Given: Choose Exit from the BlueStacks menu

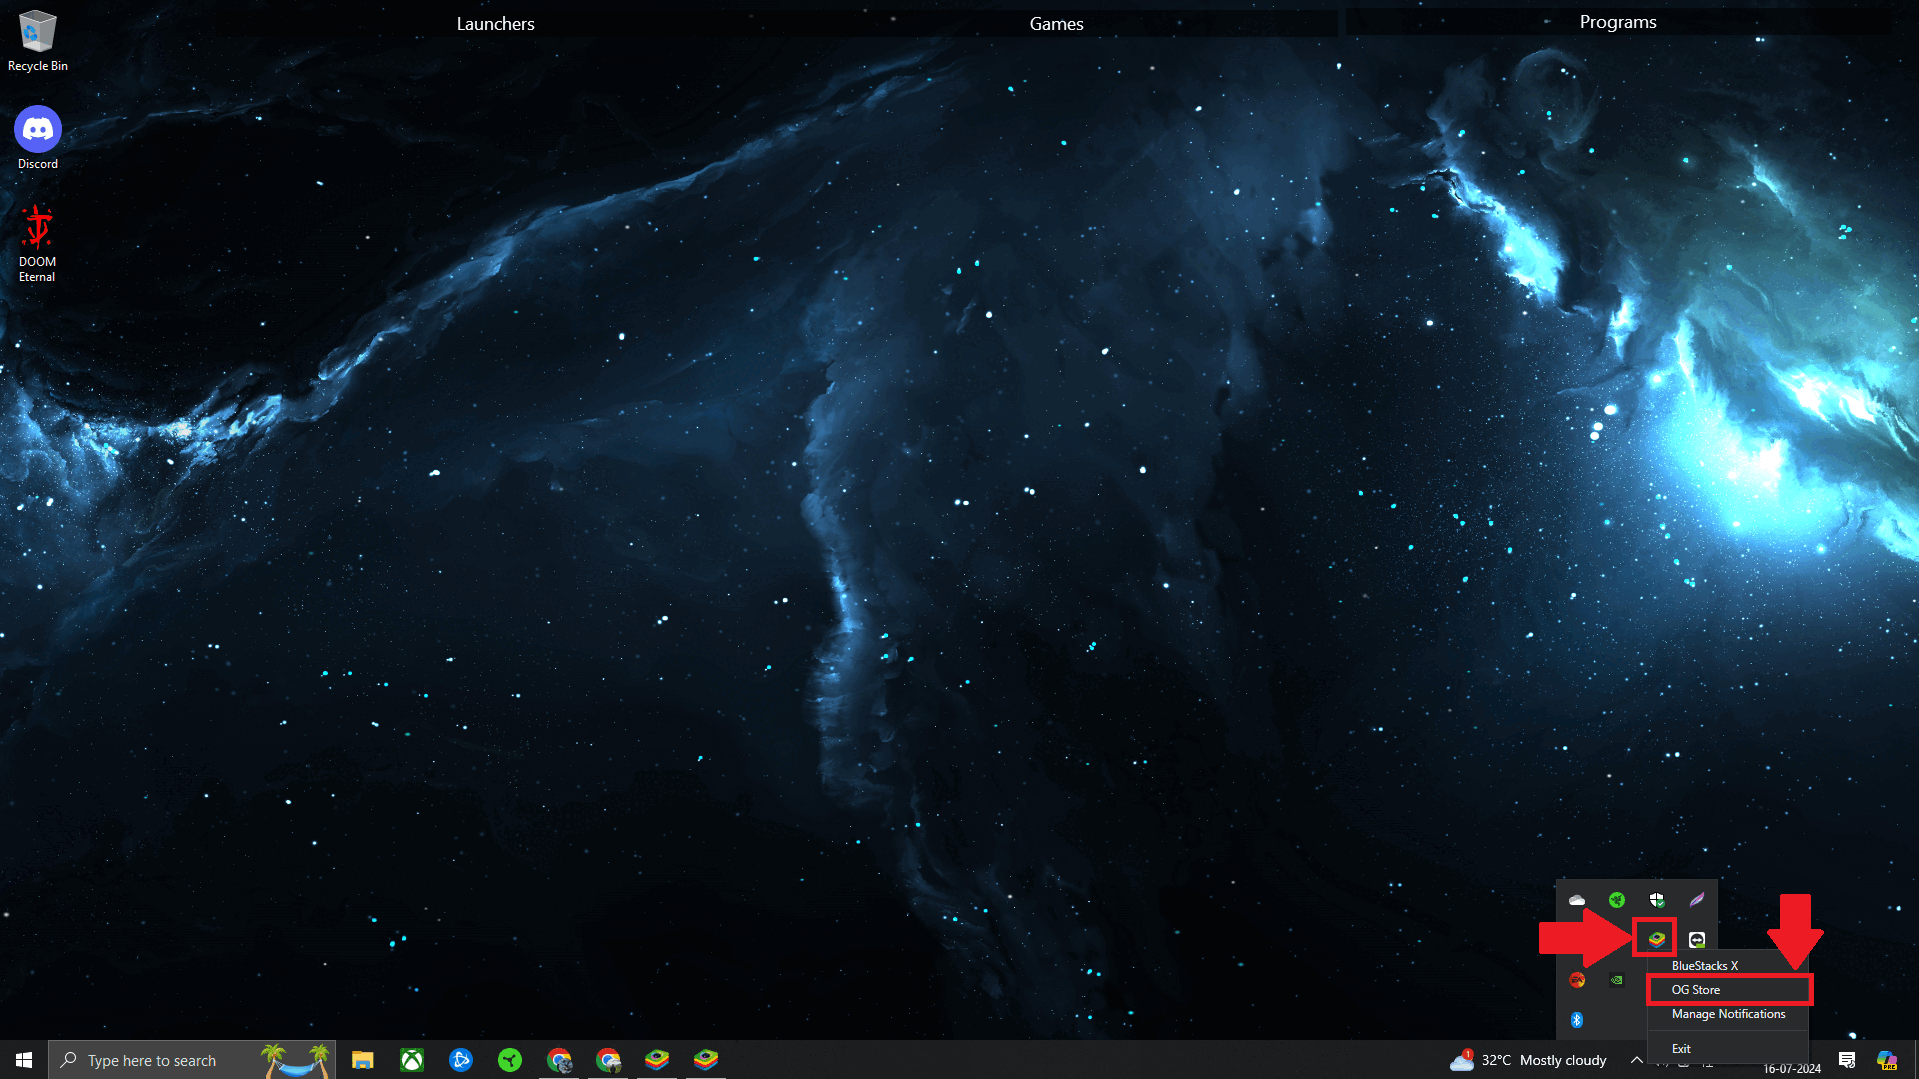Looking at the screenshot, I should click(1681, 1049).
